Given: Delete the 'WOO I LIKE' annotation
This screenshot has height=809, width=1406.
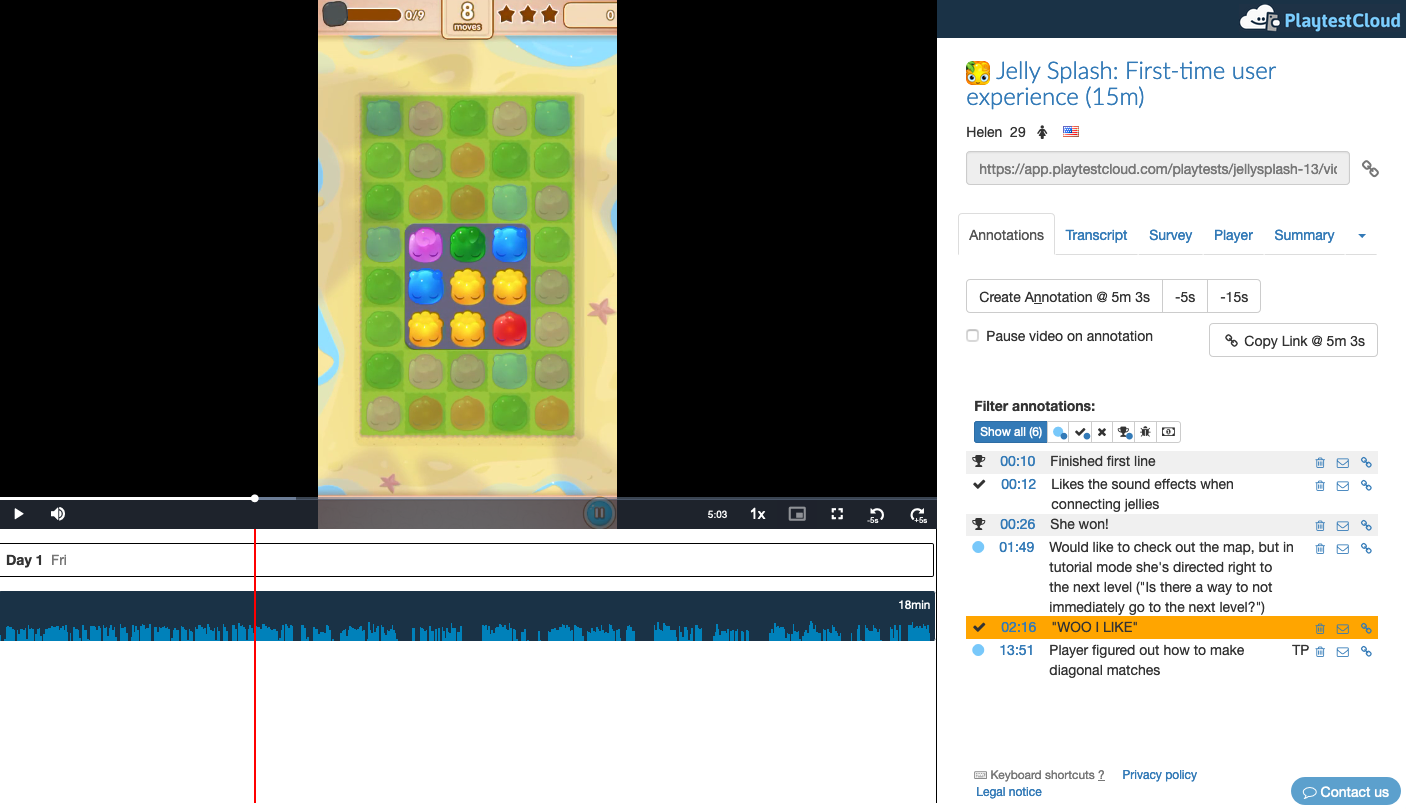Looking at the screenshot, I should (x=1320, y=629).
